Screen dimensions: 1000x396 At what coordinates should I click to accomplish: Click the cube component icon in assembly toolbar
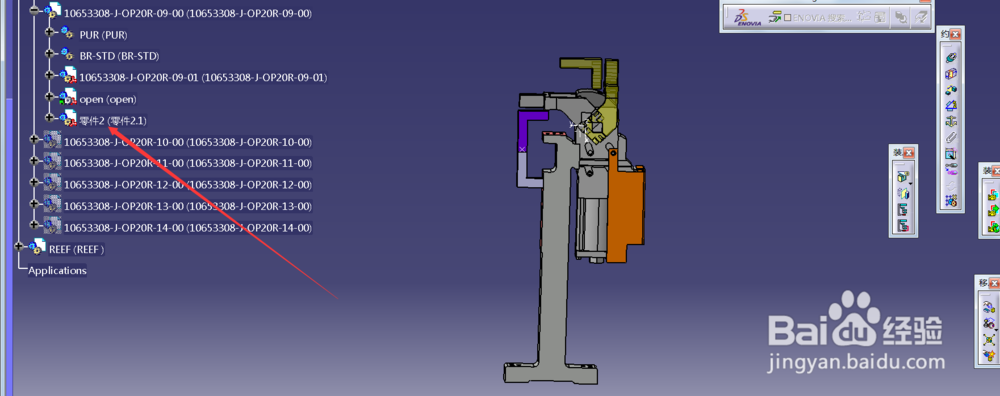(x=902, y=177)
